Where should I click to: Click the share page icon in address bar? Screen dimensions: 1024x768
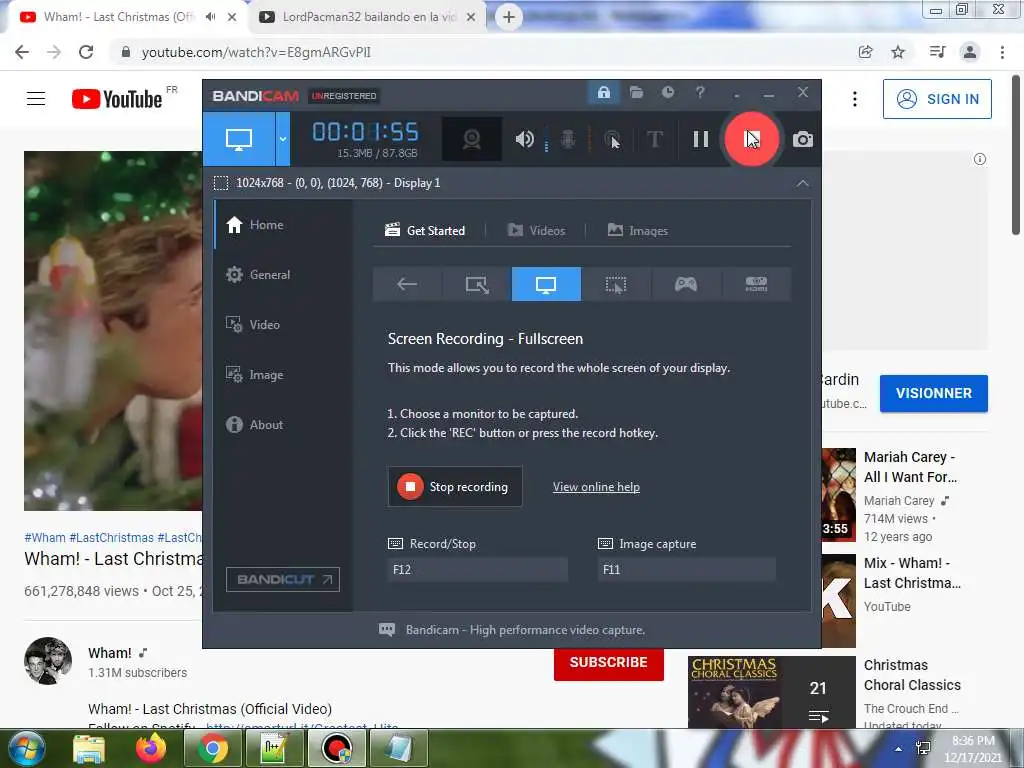click(x=865, y=52)
